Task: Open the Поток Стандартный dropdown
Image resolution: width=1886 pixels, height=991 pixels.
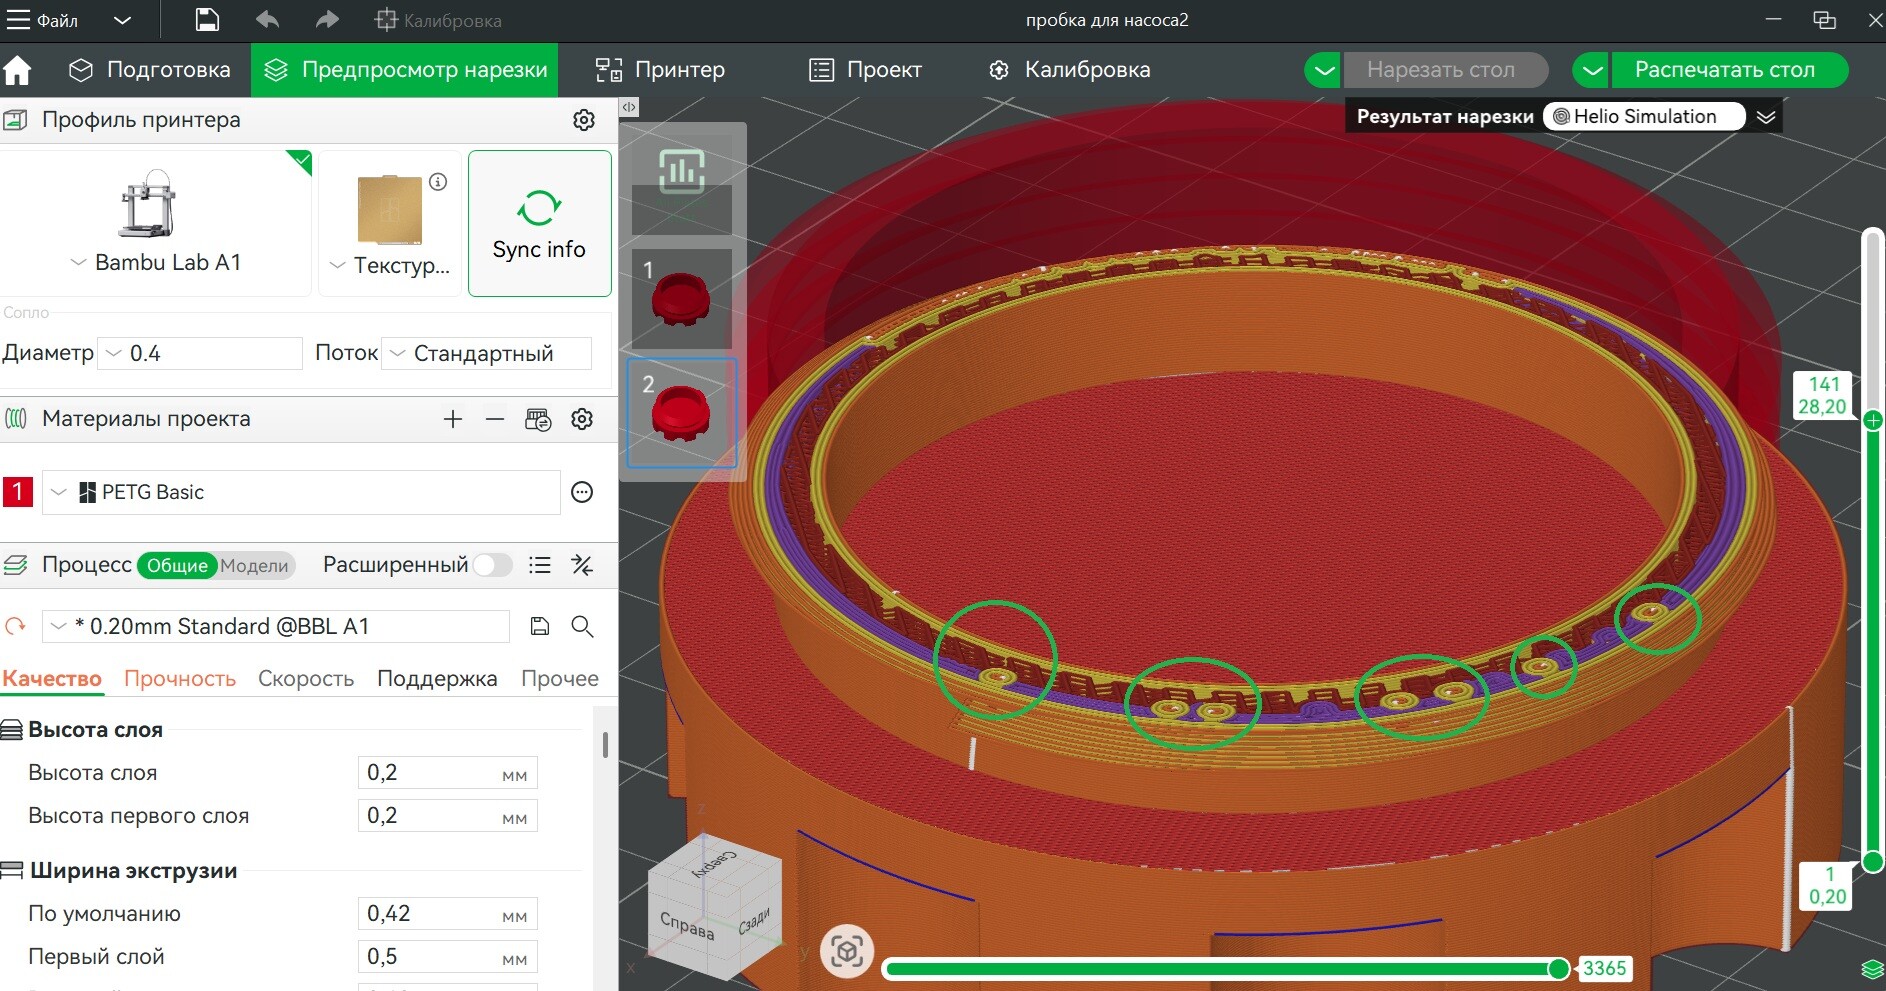Action: coord(486,353)
